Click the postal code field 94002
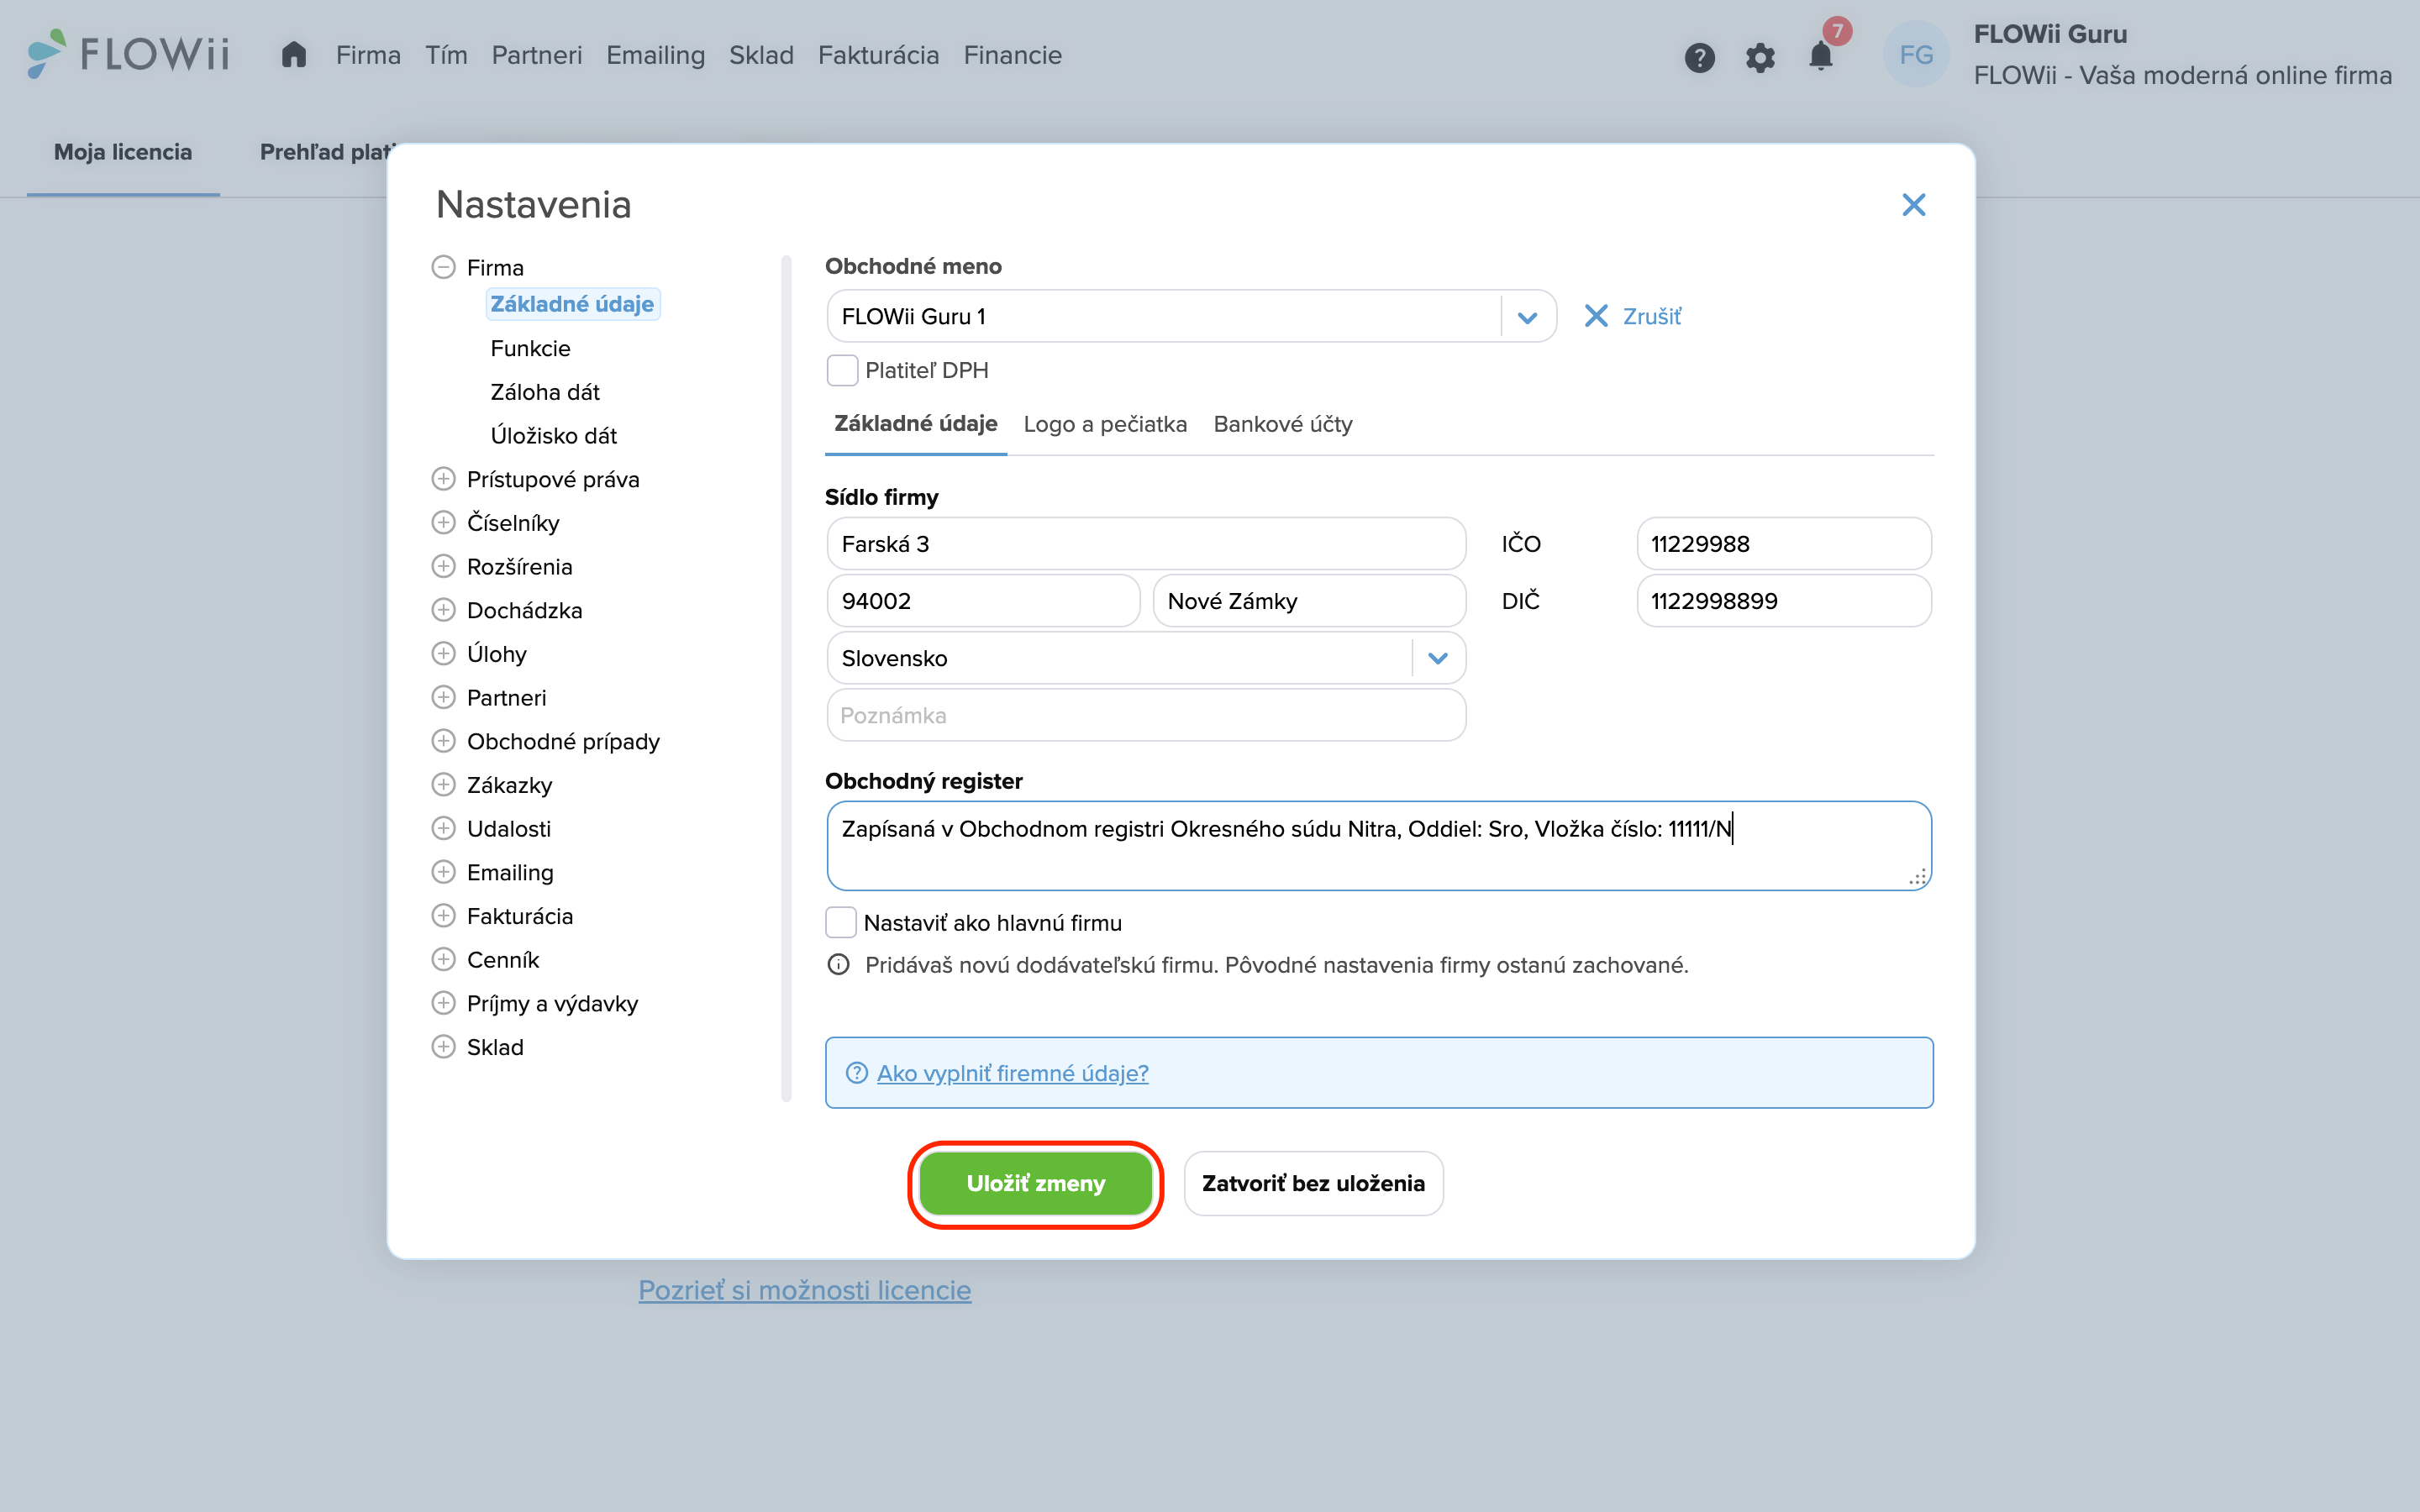 click(983, 601)
